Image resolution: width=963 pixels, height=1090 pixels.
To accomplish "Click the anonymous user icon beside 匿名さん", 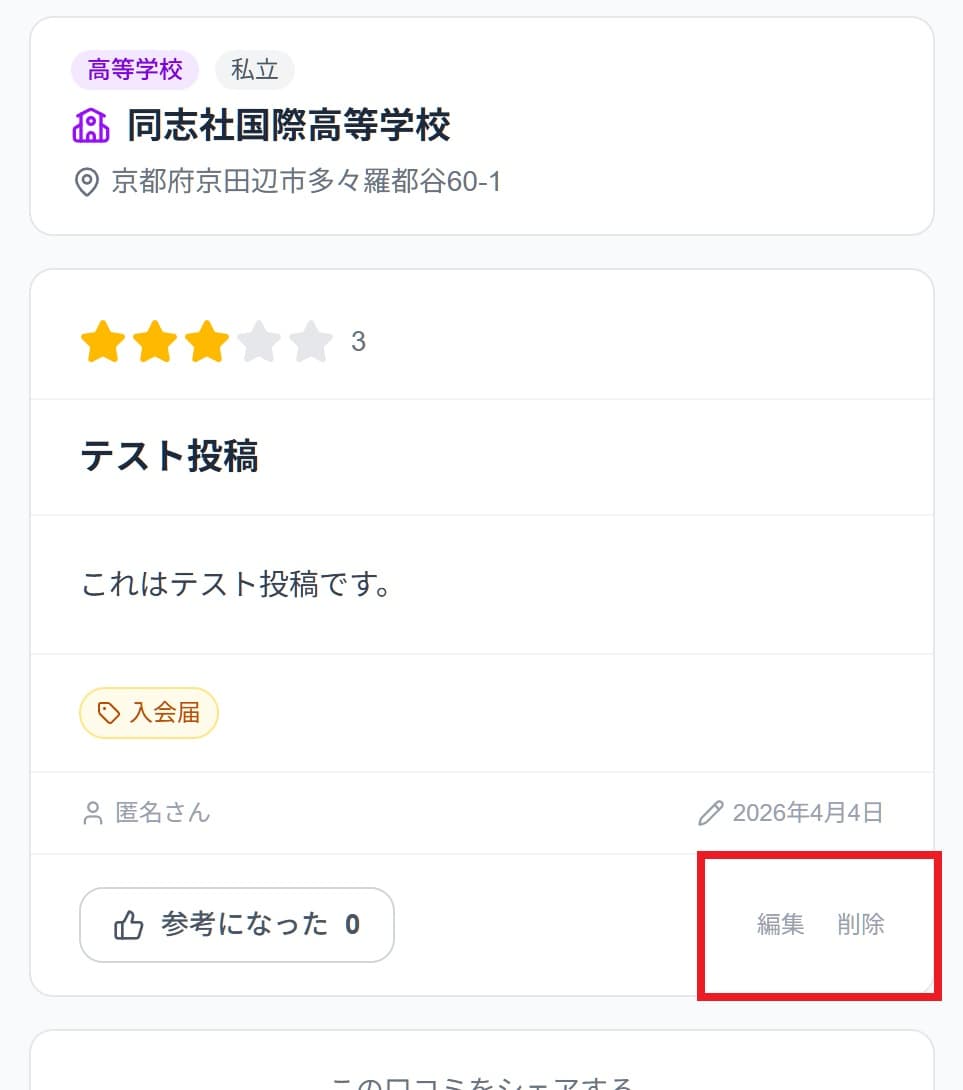I will pos(93,813).
